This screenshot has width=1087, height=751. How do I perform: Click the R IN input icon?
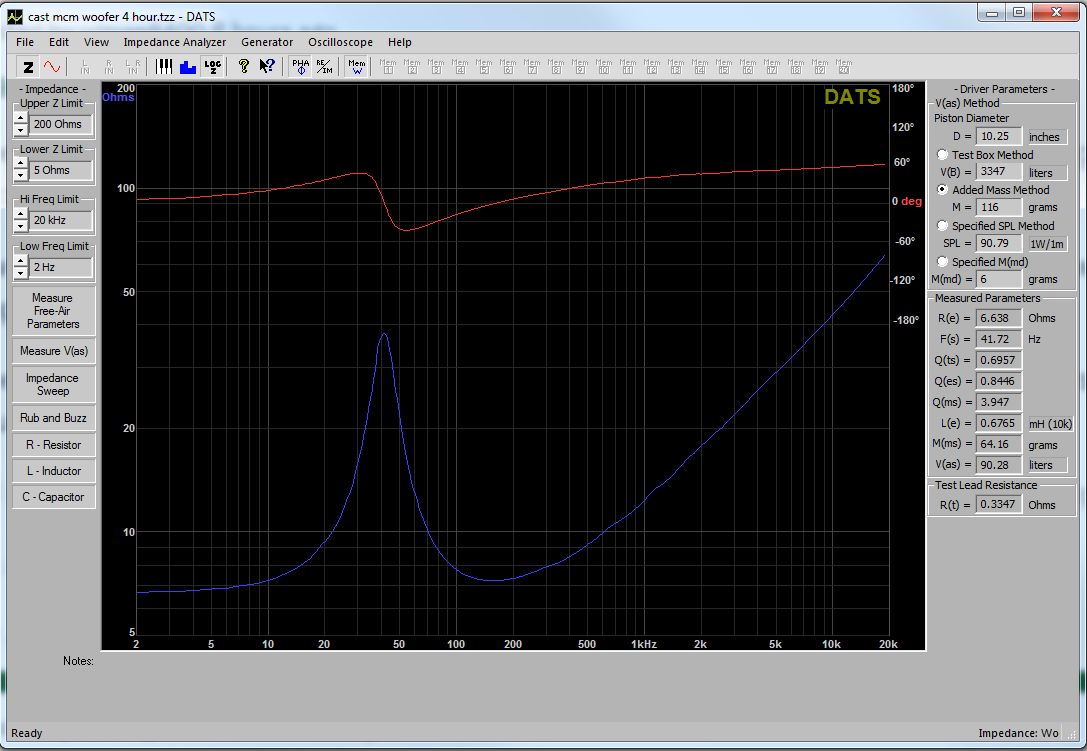point(109,67)
